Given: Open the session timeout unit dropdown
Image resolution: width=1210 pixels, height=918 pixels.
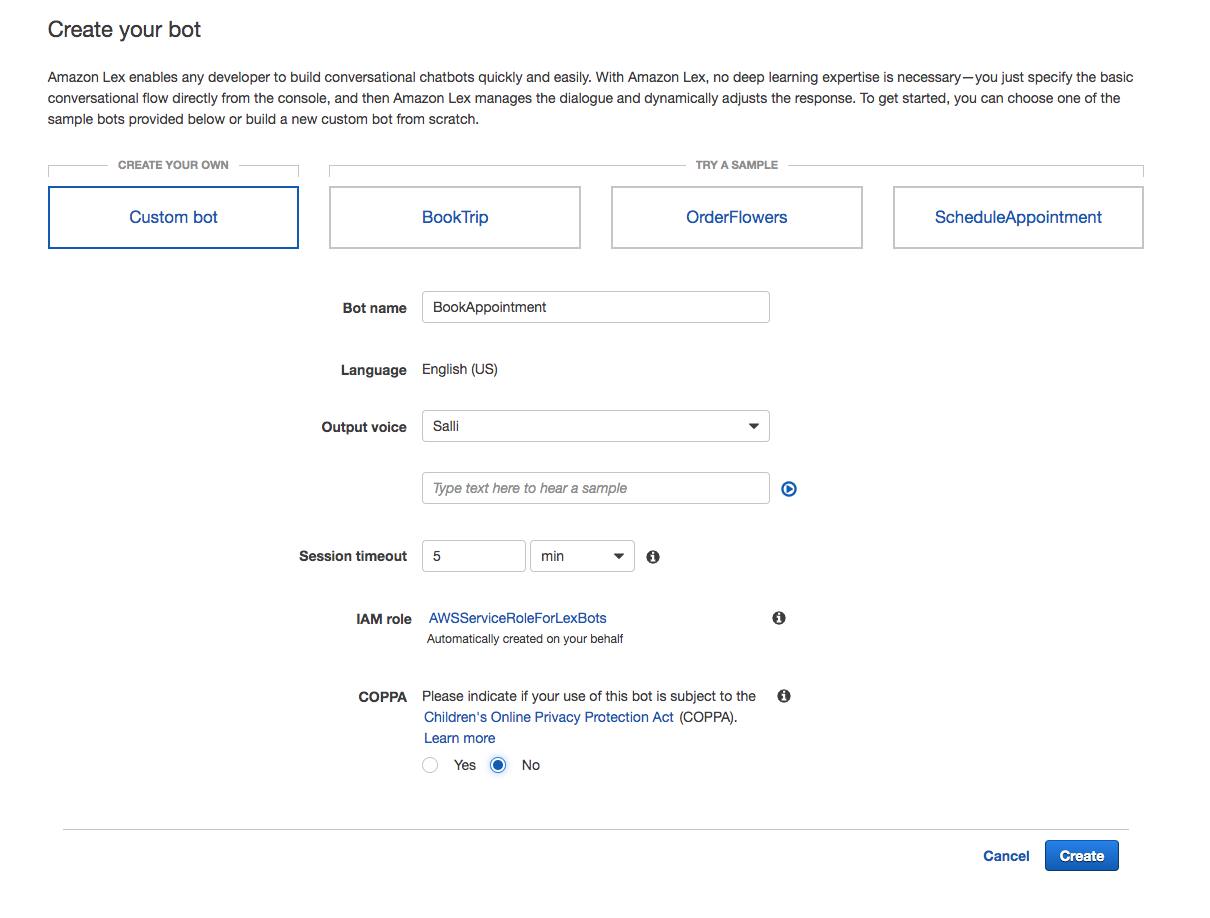Looking at the screenshot, I should (x=582, y=556).
